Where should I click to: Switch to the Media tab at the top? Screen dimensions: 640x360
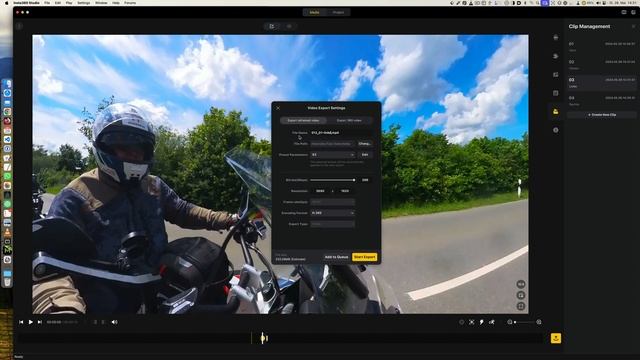(x=314, y=12)
